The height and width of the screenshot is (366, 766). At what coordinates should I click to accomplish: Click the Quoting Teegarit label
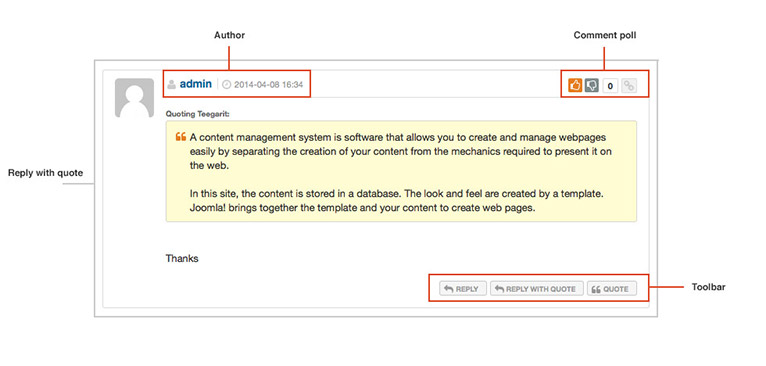[x=198, y=114]
